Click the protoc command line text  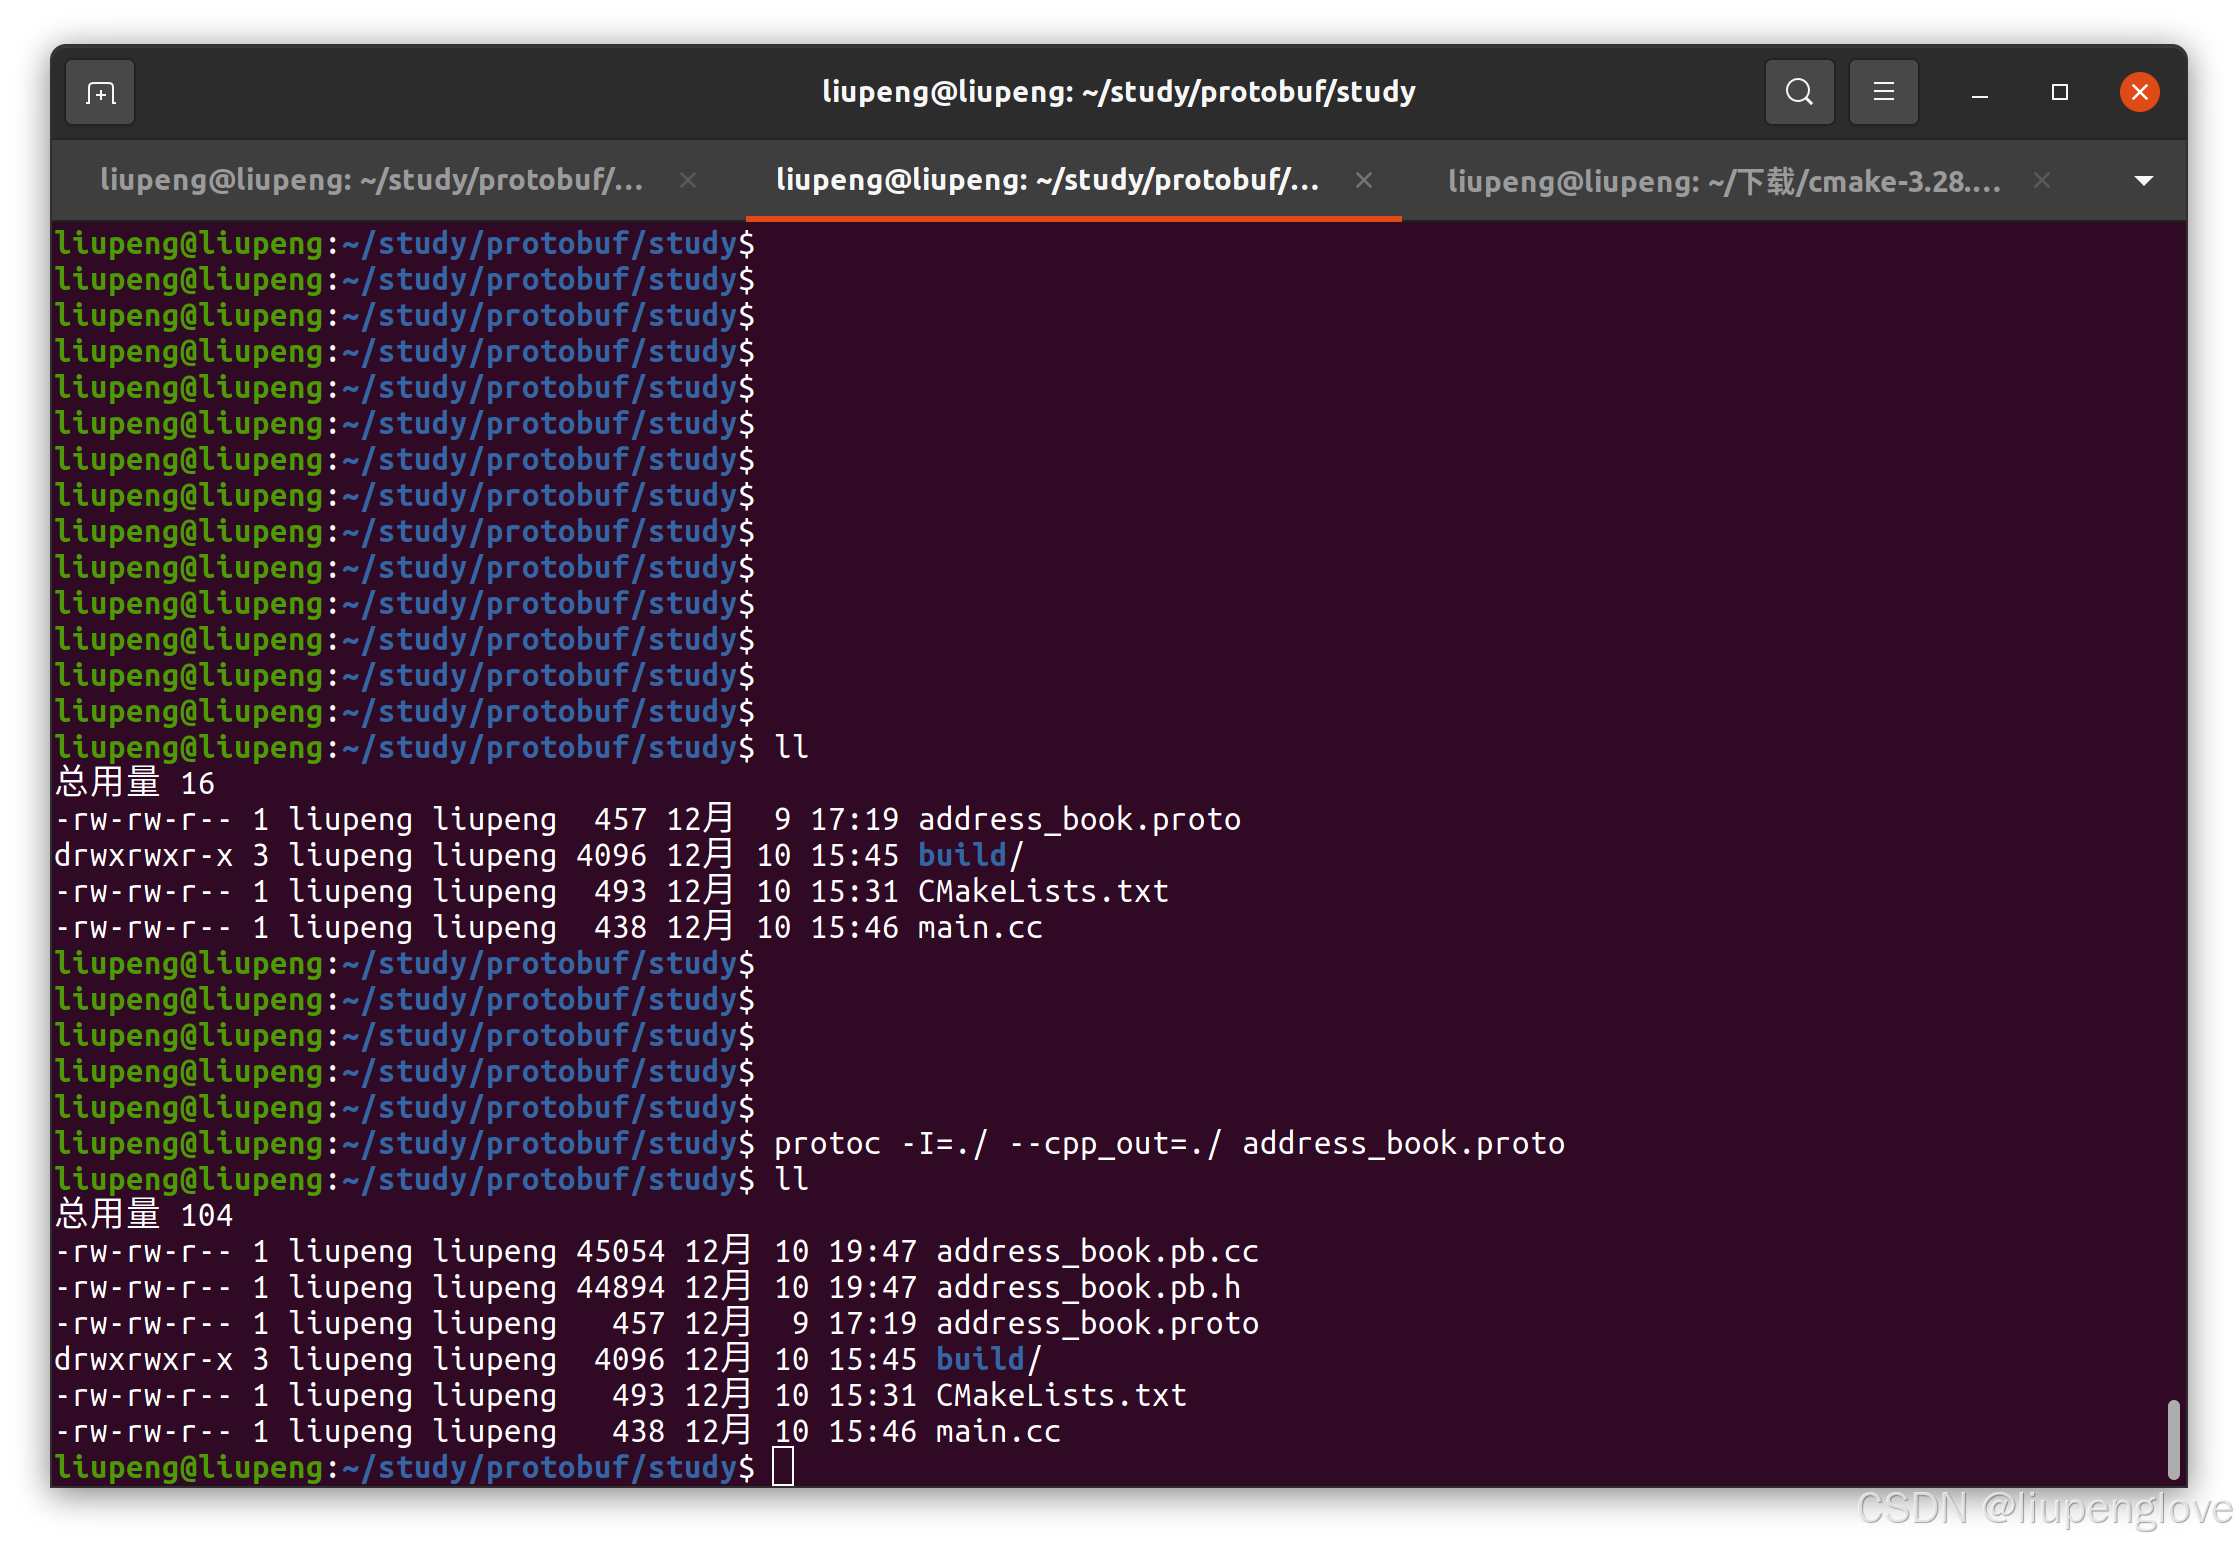1169,1143
